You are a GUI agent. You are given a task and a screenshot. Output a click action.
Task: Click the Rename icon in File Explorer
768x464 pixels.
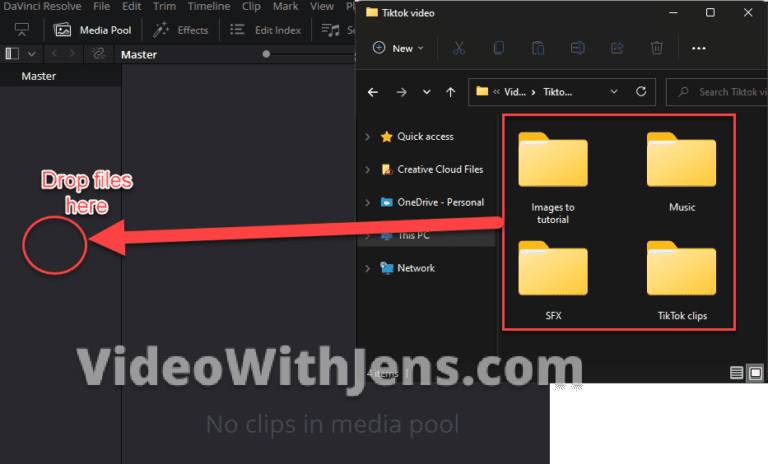(577, 48)
